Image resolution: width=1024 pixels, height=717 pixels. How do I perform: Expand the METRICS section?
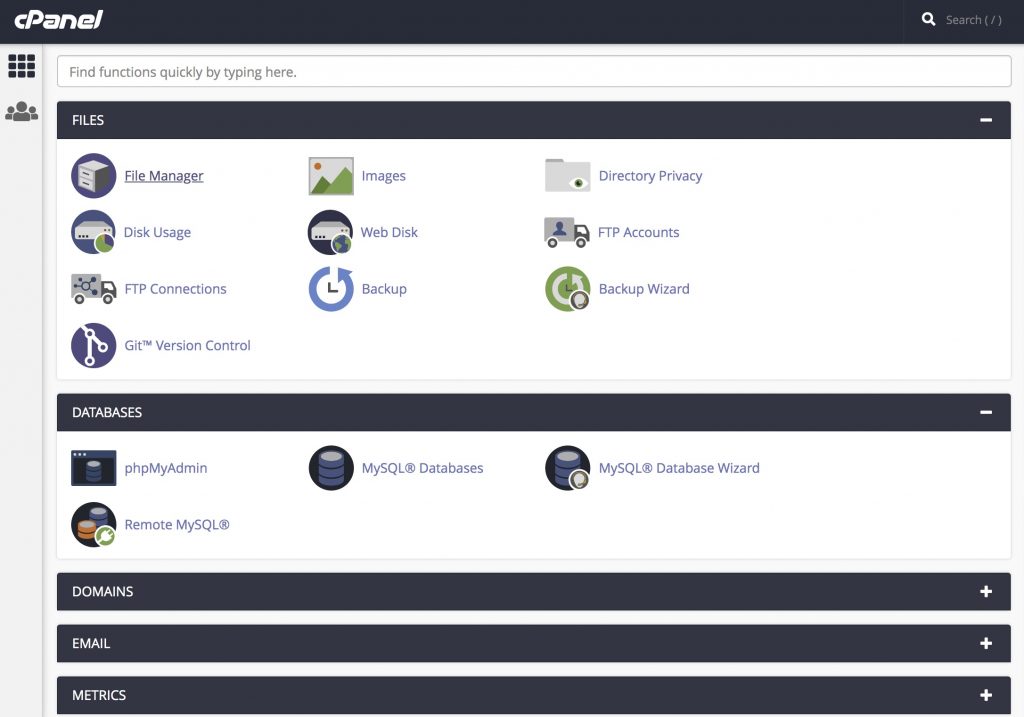pos(986,695)
